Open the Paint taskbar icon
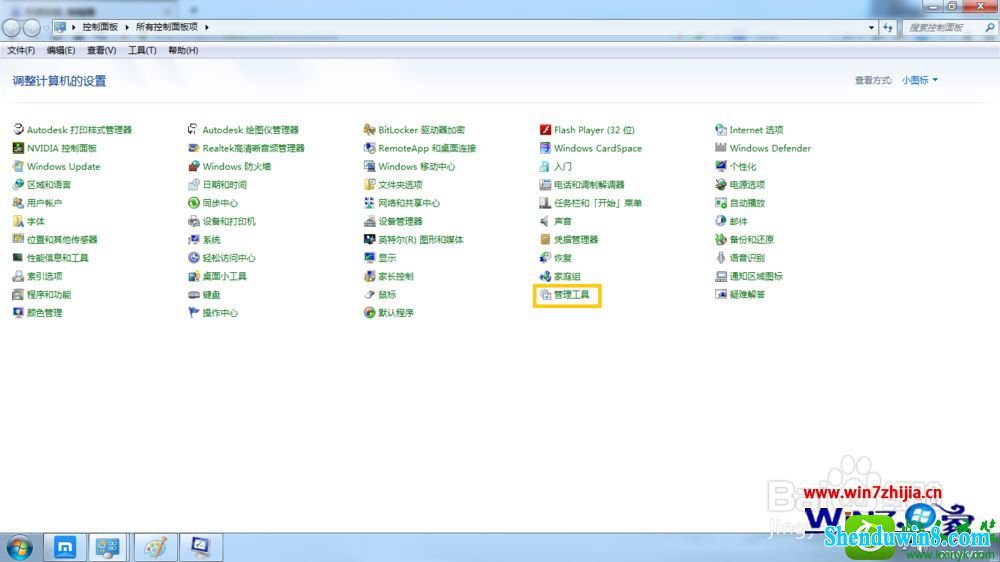The height and width of the screenshot is (562, 1000). click(x=155, y=547)
